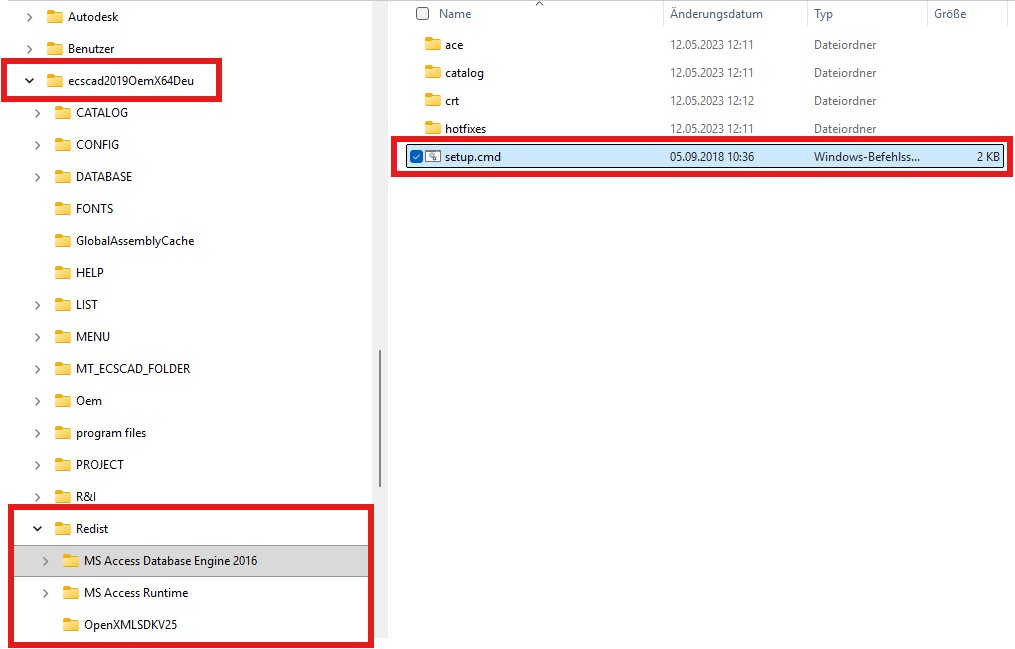This screenshot has width=1015, height=649.
Task: Click the HELP folder icon
Action: 63,272
